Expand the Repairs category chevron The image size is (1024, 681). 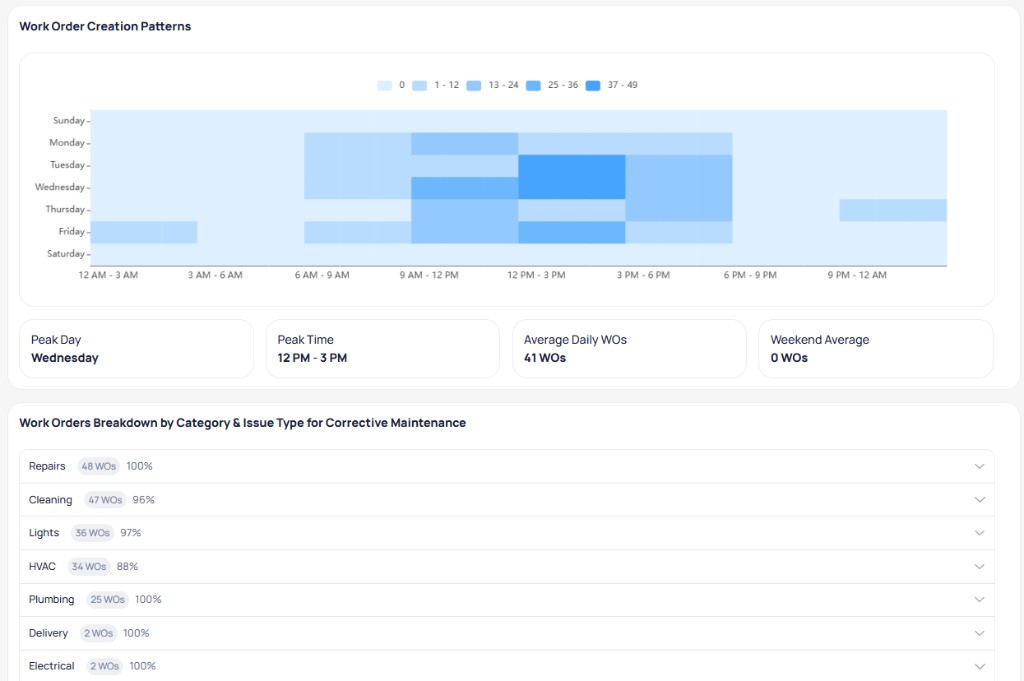(979, 466)
